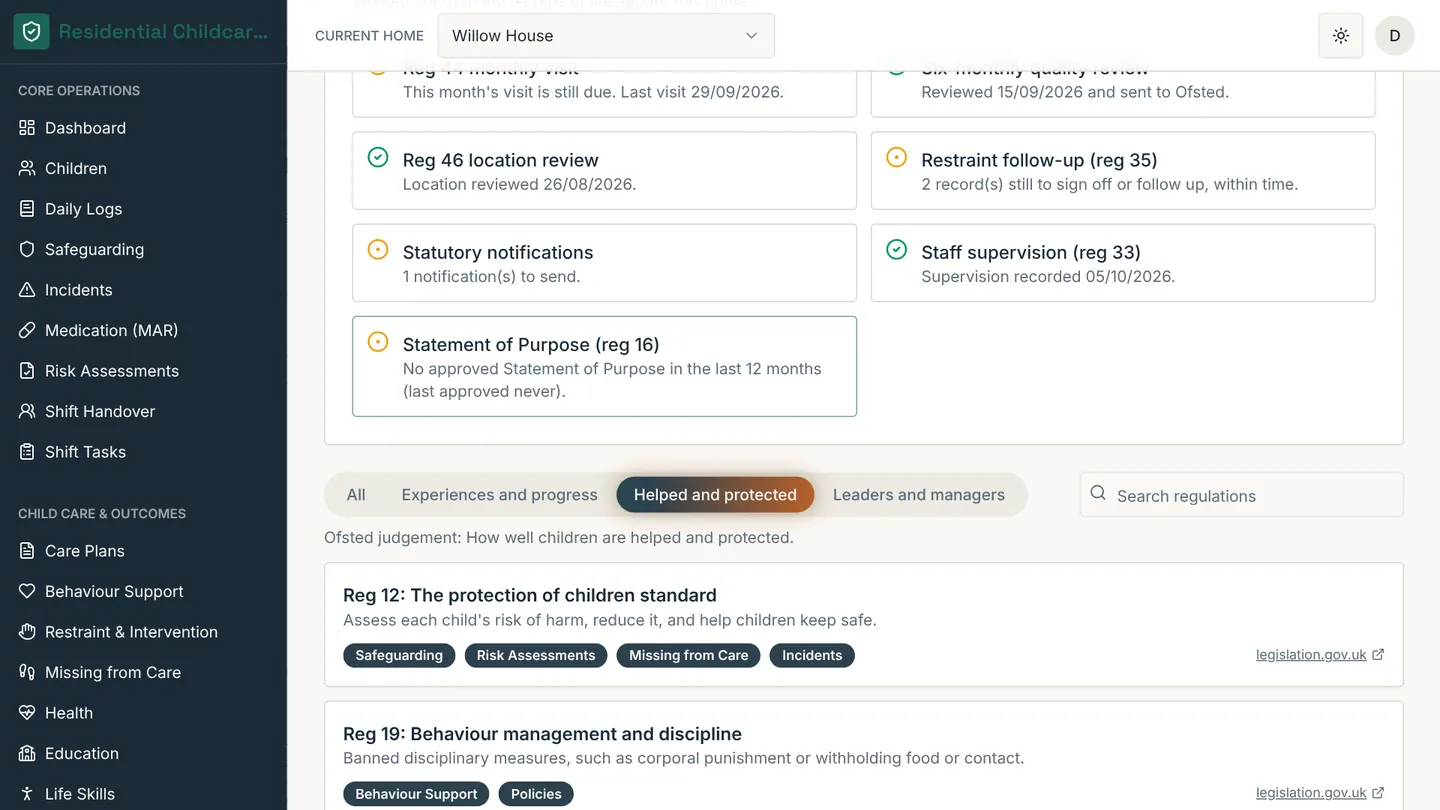Click the Missing from Care tag chip
1440x810 pixels.
click(689, 656)
